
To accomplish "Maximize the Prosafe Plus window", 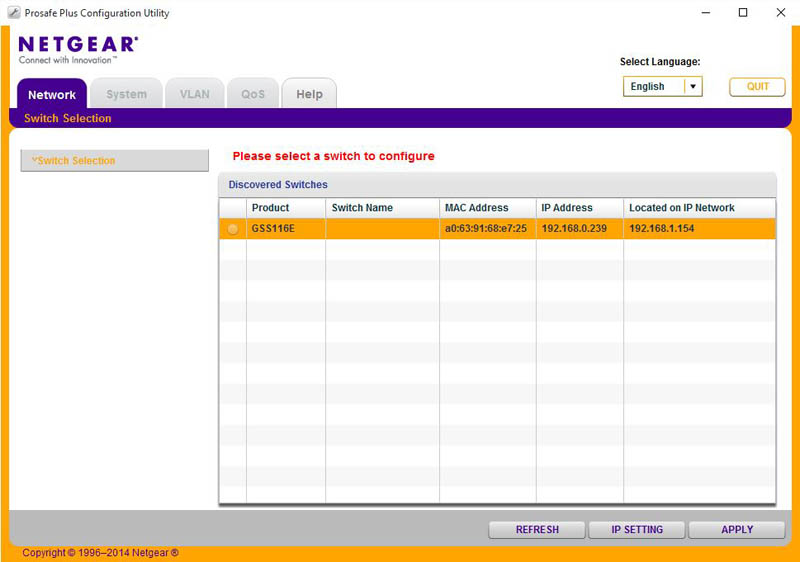I will 743,13.
